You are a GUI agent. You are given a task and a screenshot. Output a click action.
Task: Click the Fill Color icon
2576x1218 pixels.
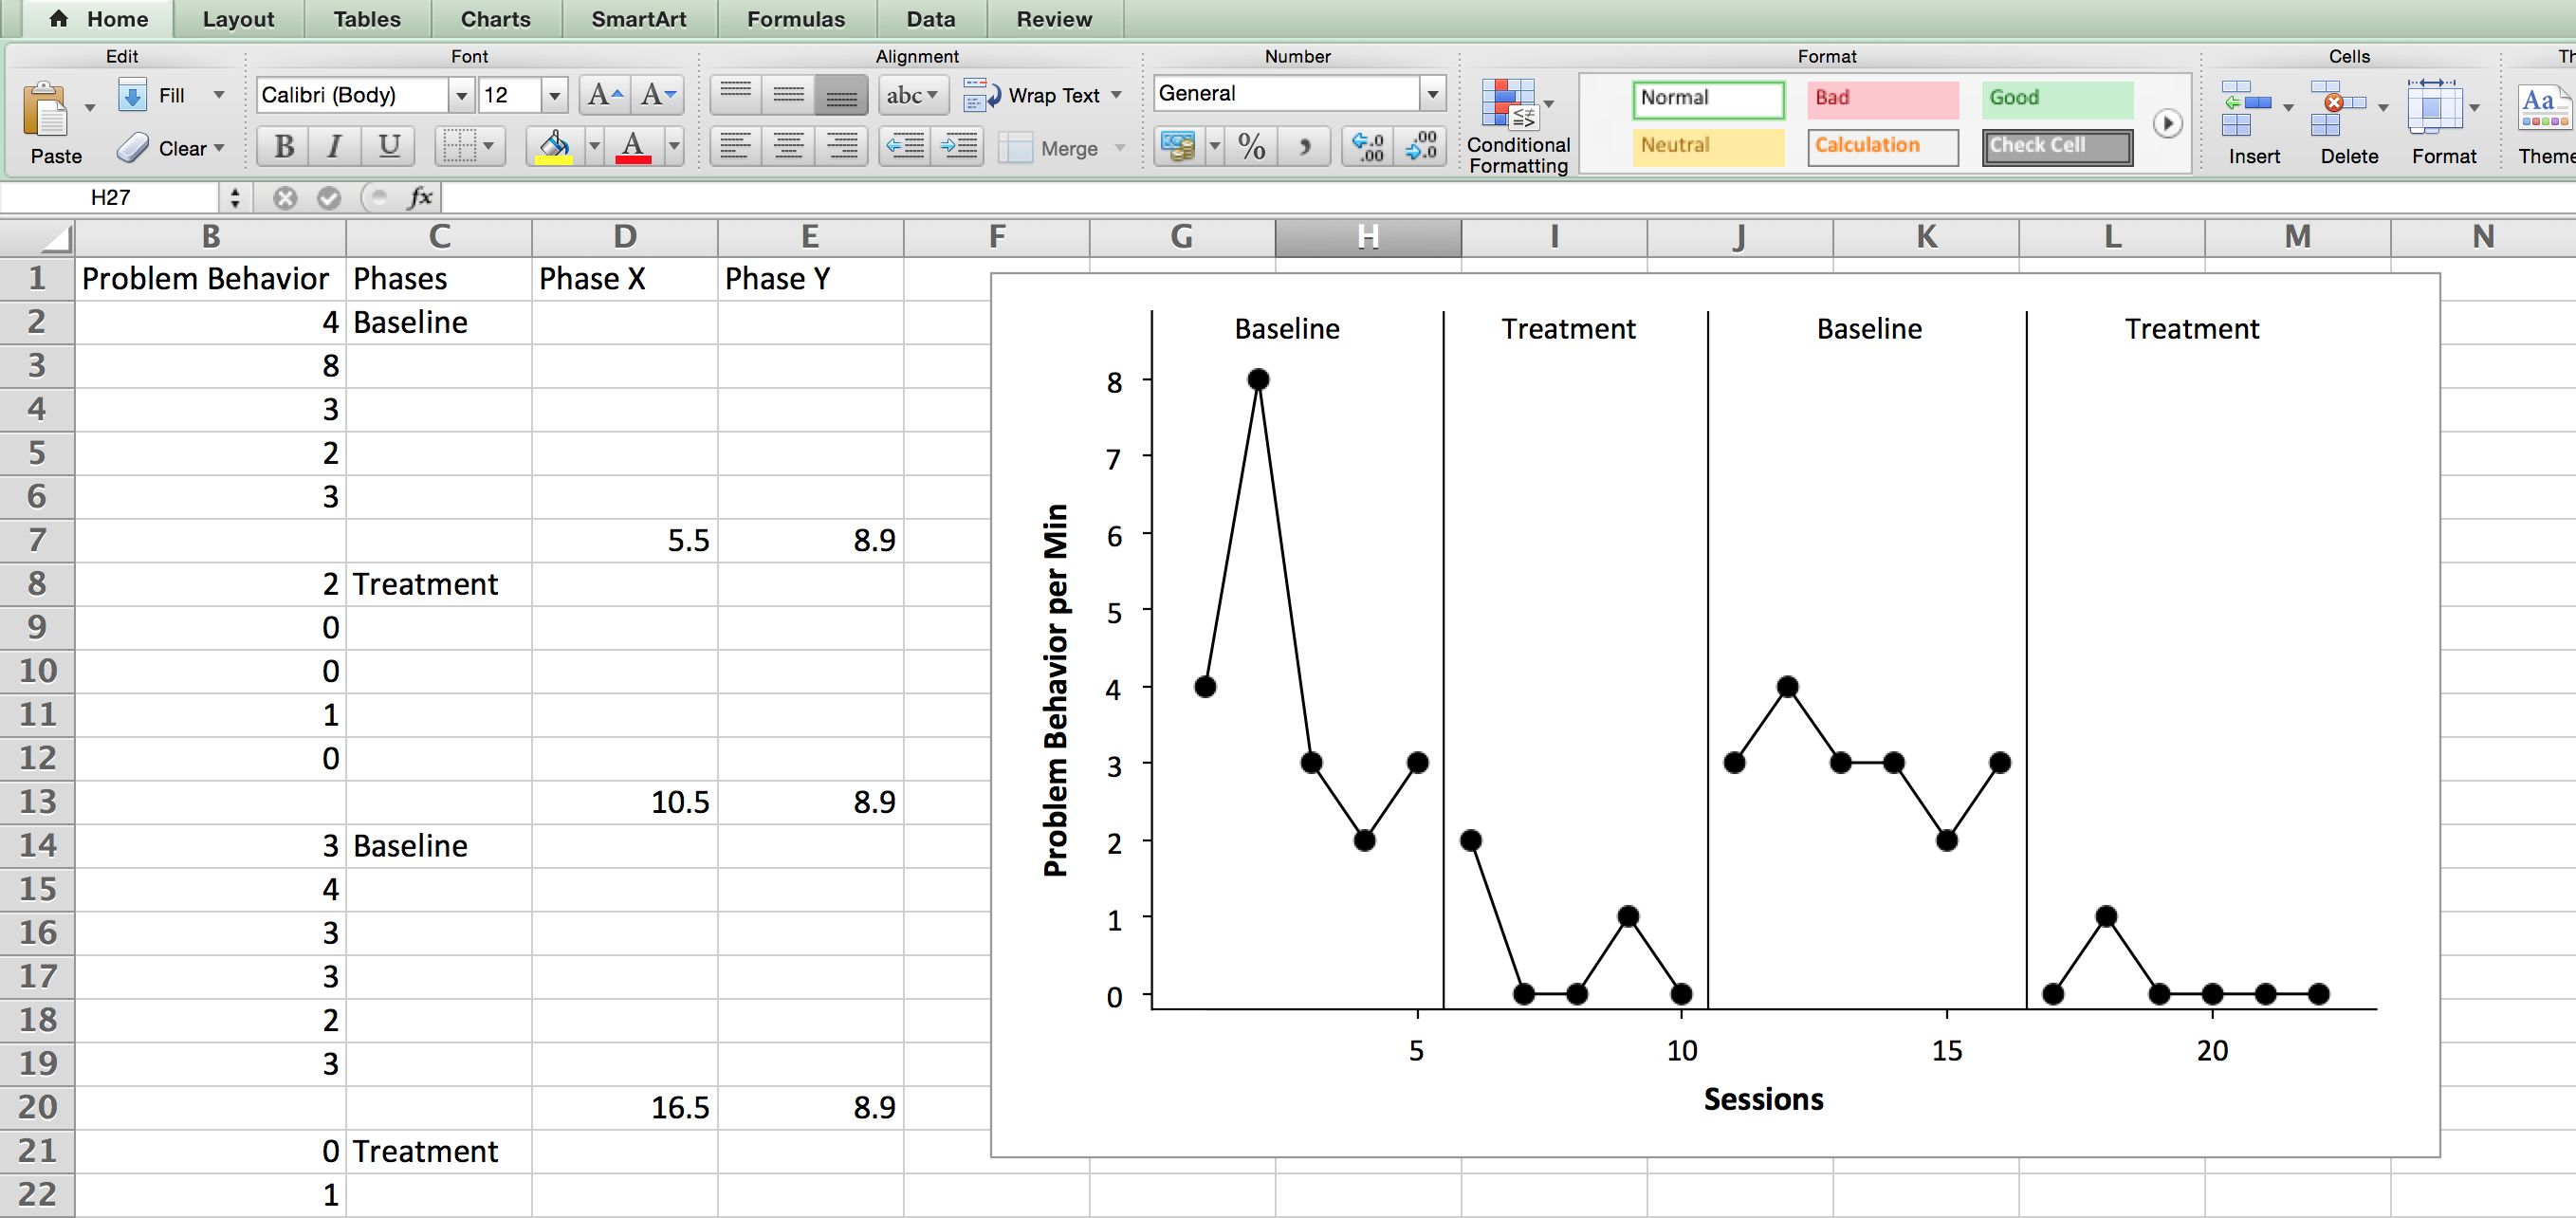coord(552,148)
